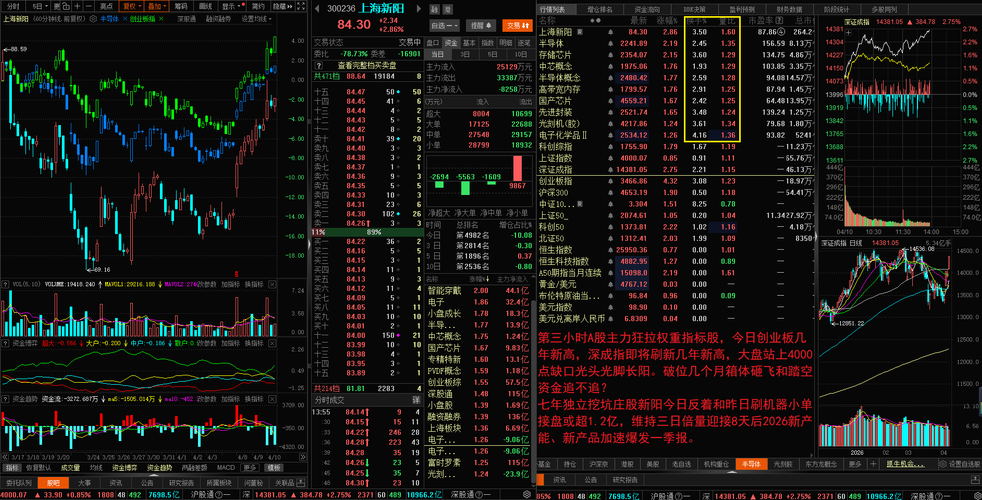Open chart settings gear beside 前复权
This screenshot has height=500, width=982.
coord(93,19)
